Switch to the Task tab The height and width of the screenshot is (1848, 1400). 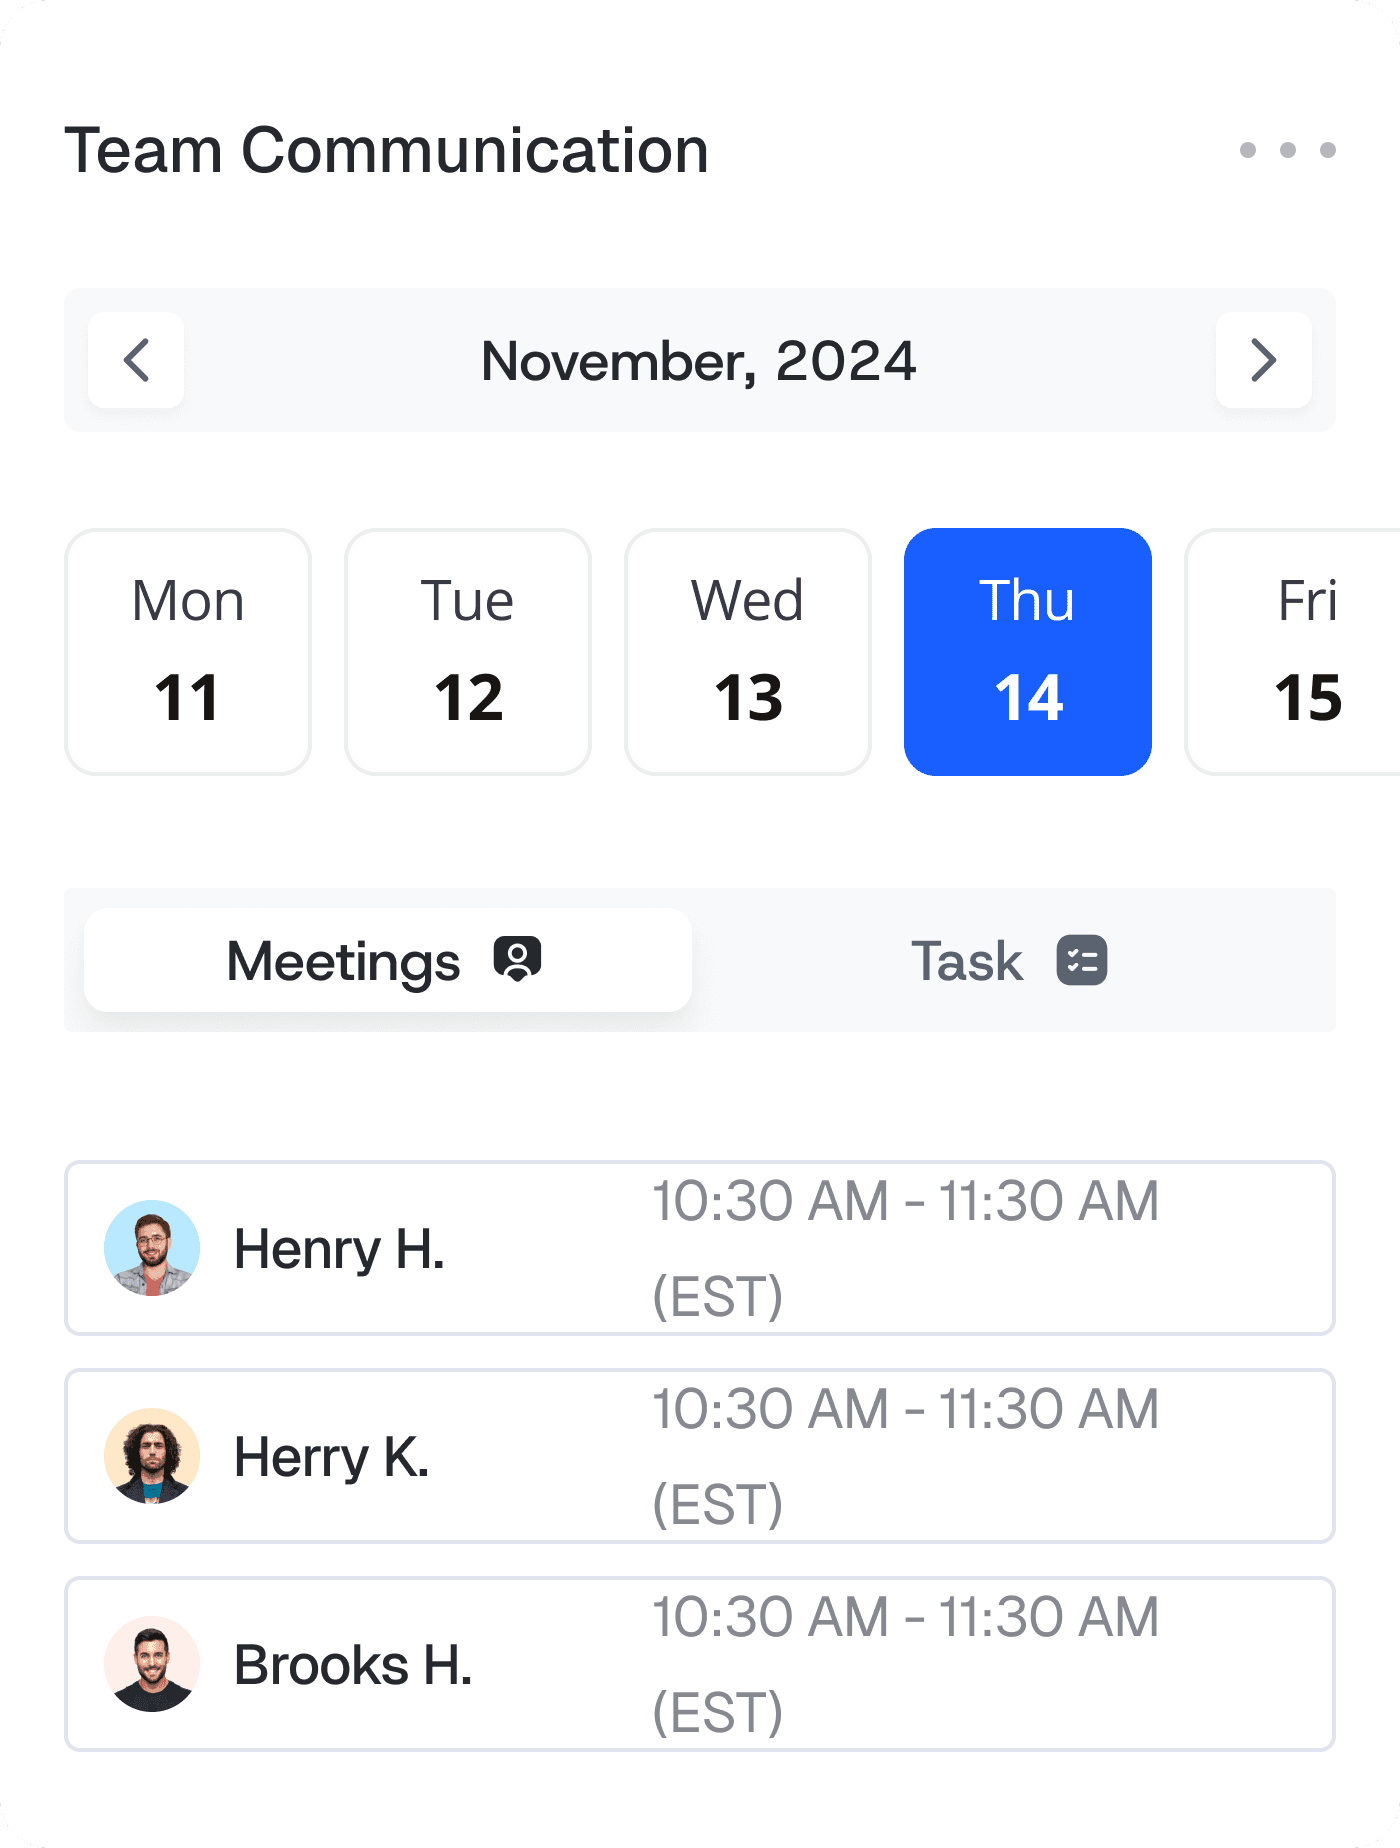[1010, 960]
